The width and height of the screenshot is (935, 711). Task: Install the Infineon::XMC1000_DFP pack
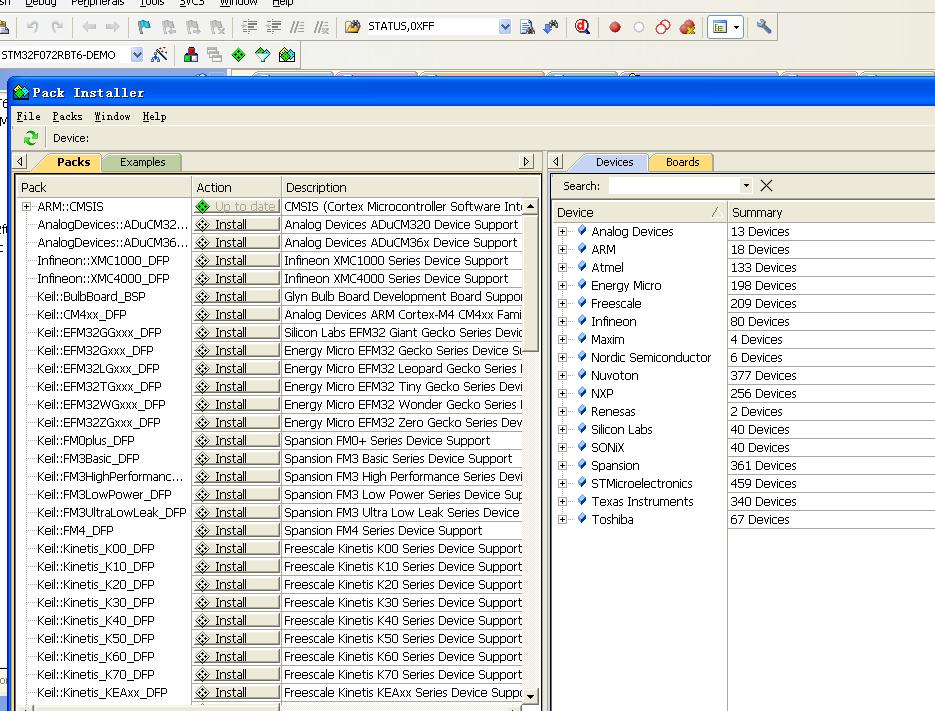point(236,261)
